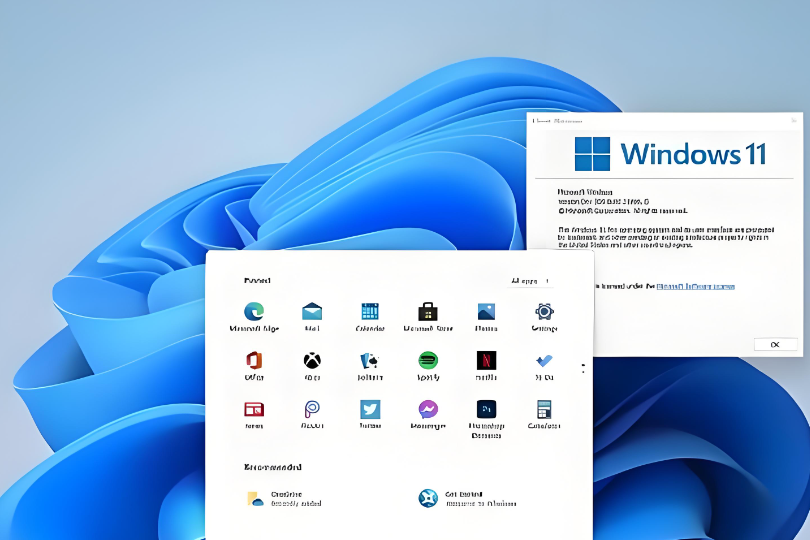The width and height of the screenshot is (810, 540).
Task: Show All apps list
Action: 530,281
